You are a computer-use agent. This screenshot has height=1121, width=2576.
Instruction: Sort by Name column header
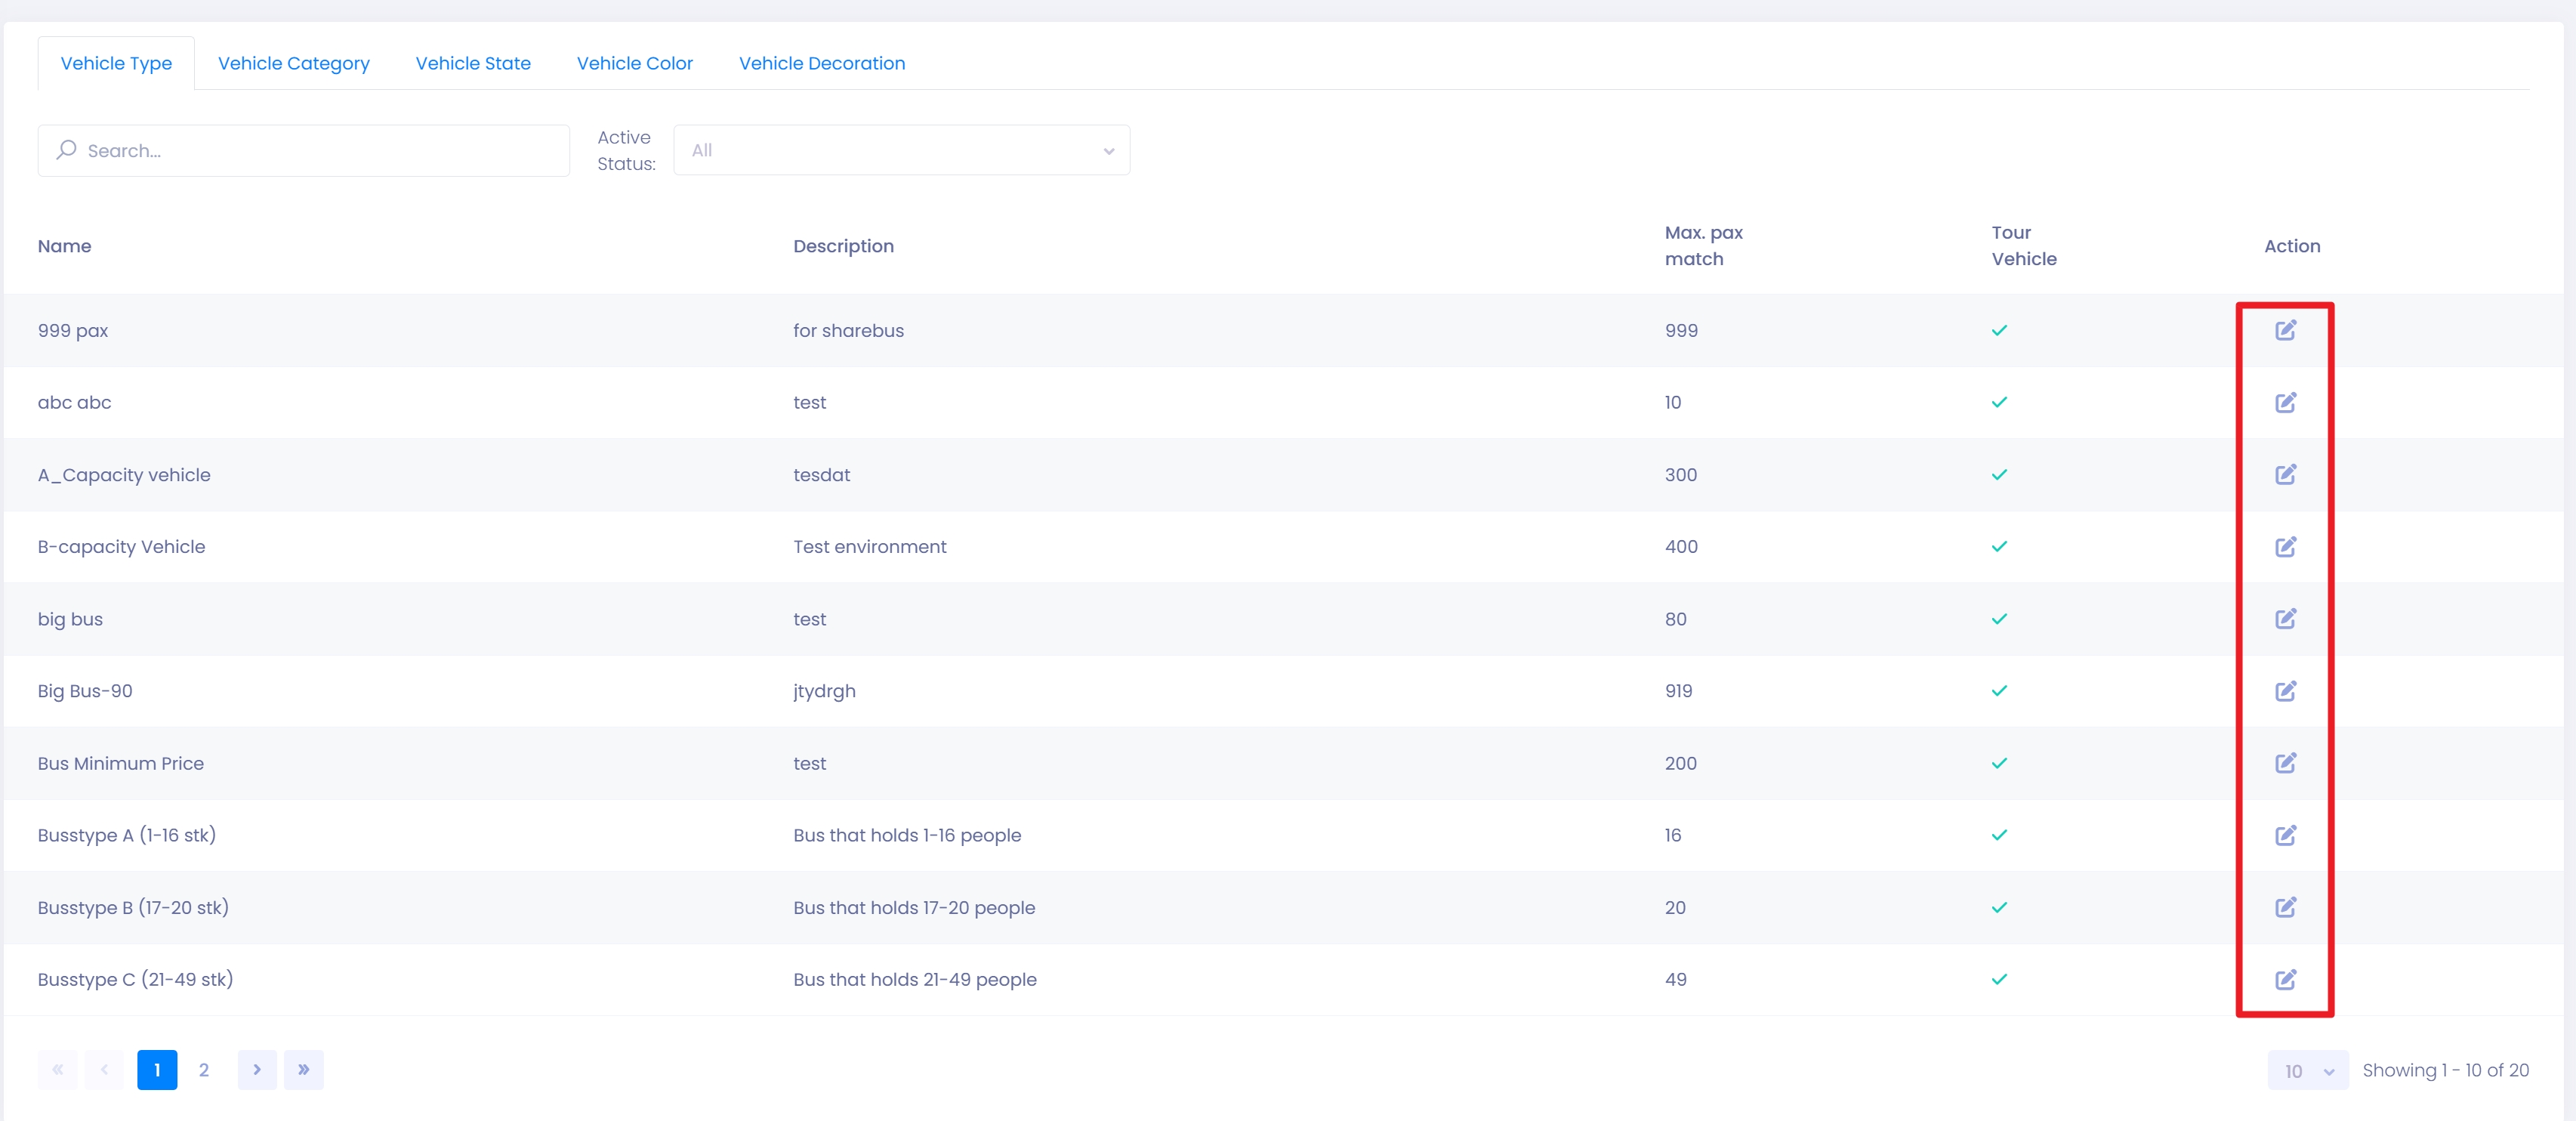64,246
